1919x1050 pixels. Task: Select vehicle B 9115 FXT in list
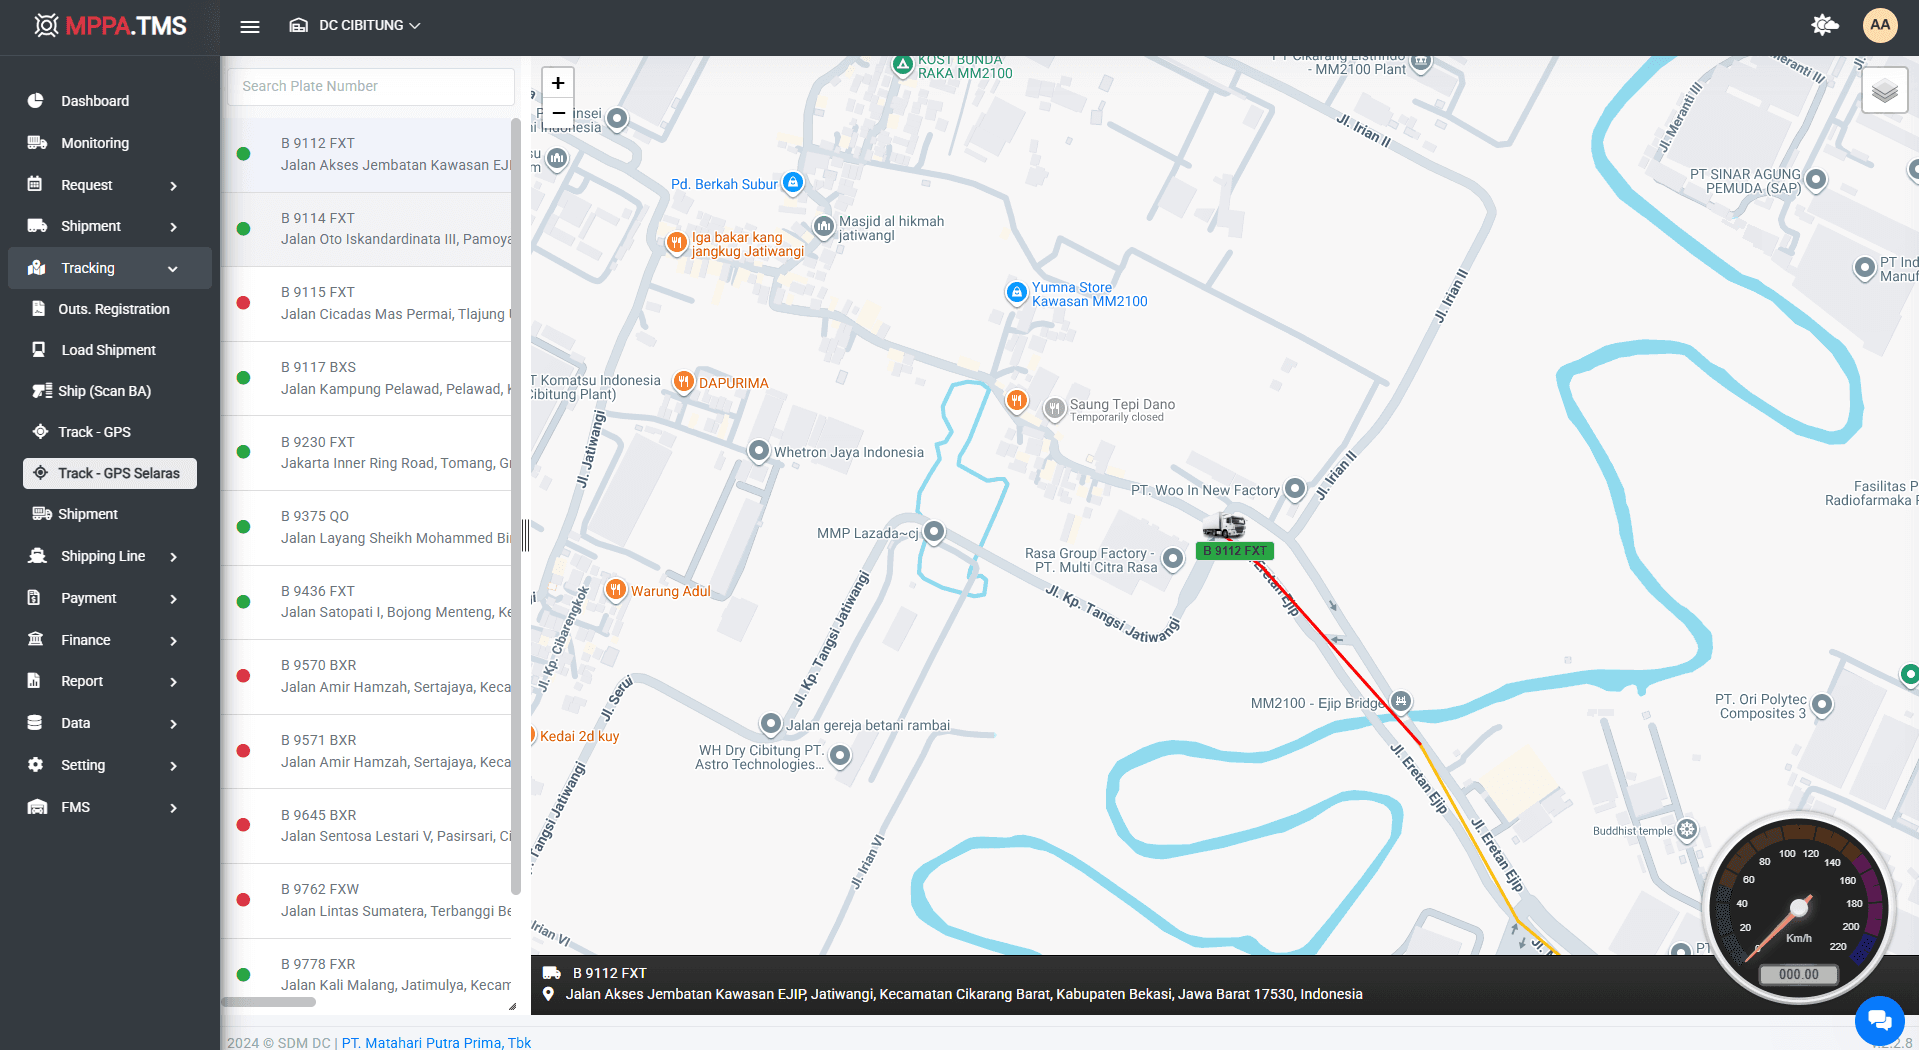click(366, 303)
